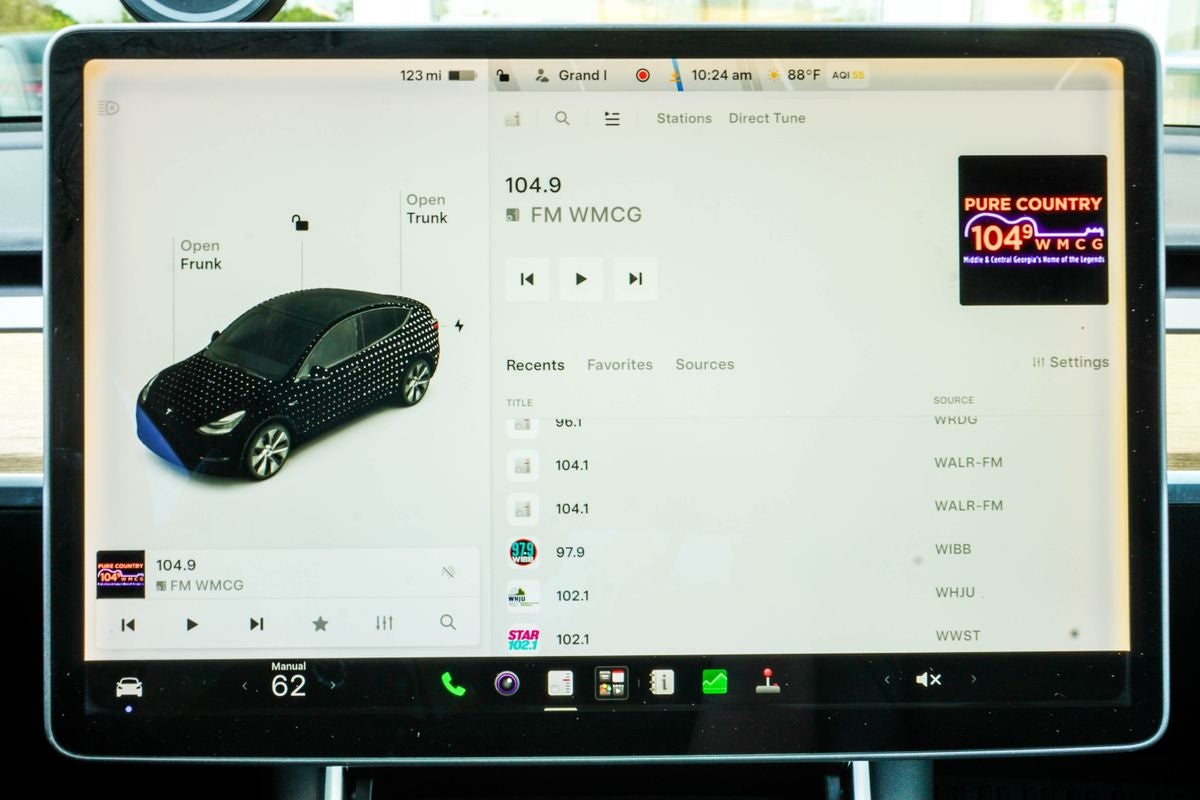Raise cabin temperature with right chevron
Image resolution: width=1200 pixels, height=800 pixels.
click(333, 685)
